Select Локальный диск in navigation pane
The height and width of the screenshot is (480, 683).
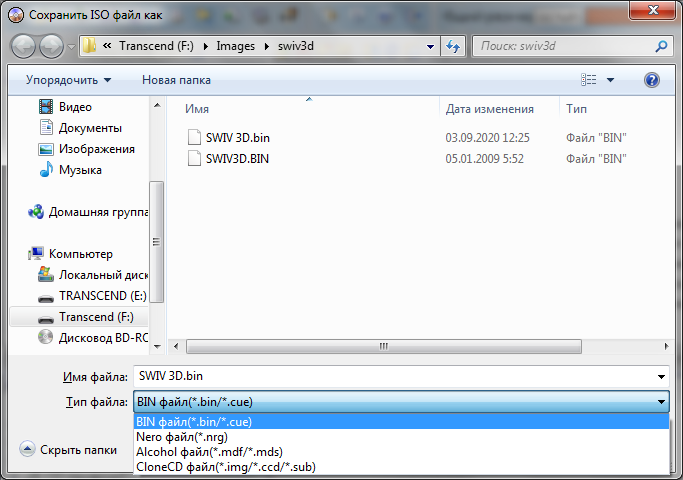tap(104, 275)
